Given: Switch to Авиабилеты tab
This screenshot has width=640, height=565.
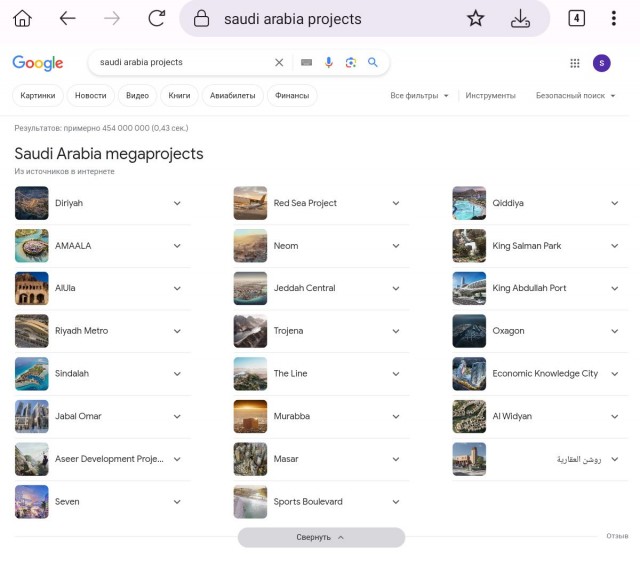Looking at the screenshot, I should pos(233,96).
